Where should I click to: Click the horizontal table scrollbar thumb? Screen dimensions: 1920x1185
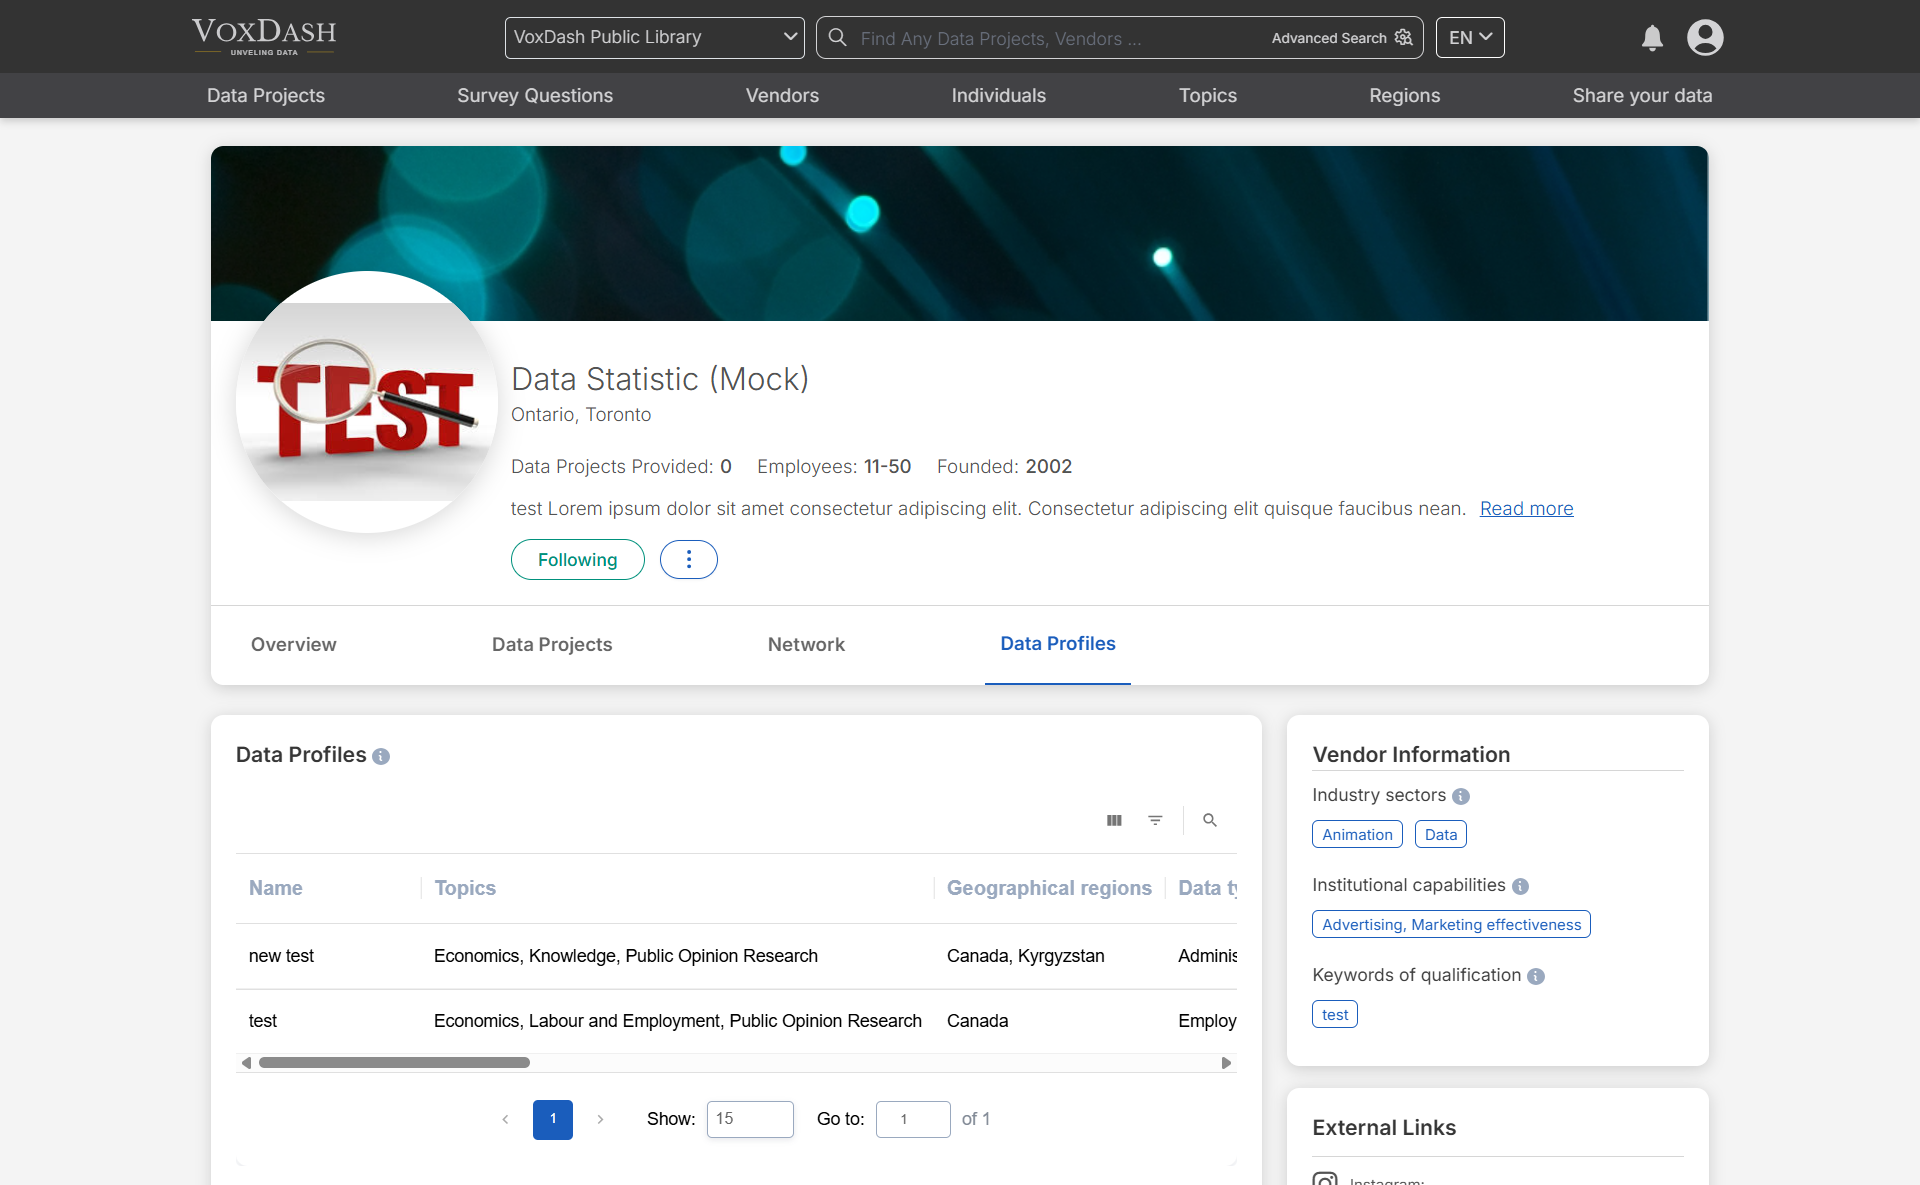pyautogui.click(x=394, y=1063)
